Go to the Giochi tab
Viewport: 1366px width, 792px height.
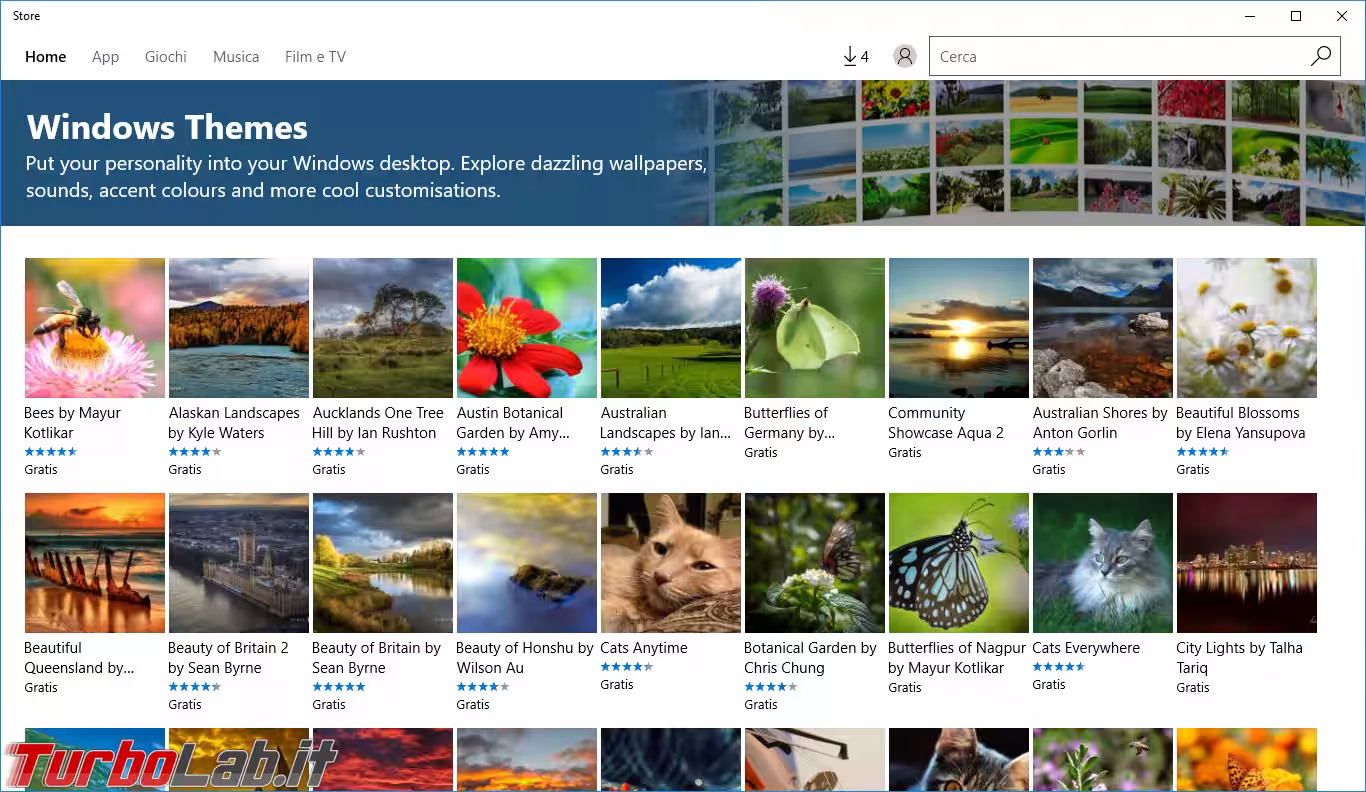point(165,57)
